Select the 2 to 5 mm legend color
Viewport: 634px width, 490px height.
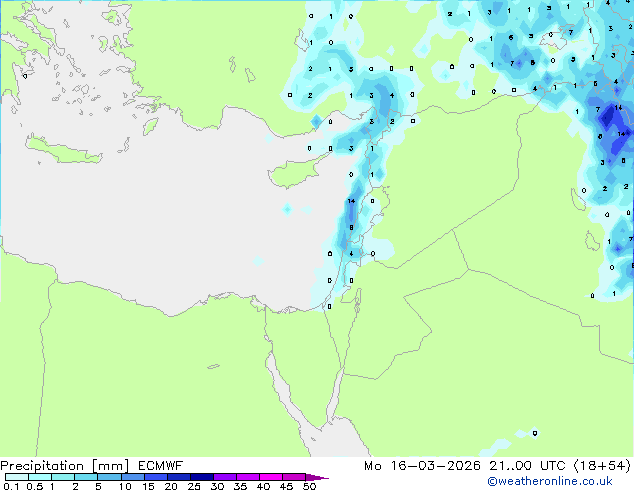pos(86,477)
